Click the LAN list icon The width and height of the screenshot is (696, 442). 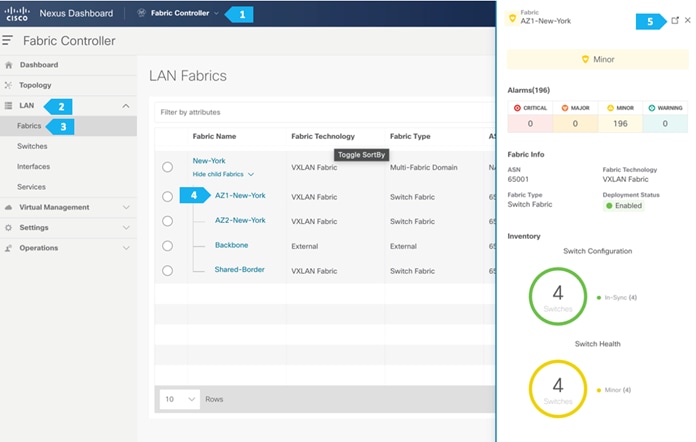coord(8,106)
